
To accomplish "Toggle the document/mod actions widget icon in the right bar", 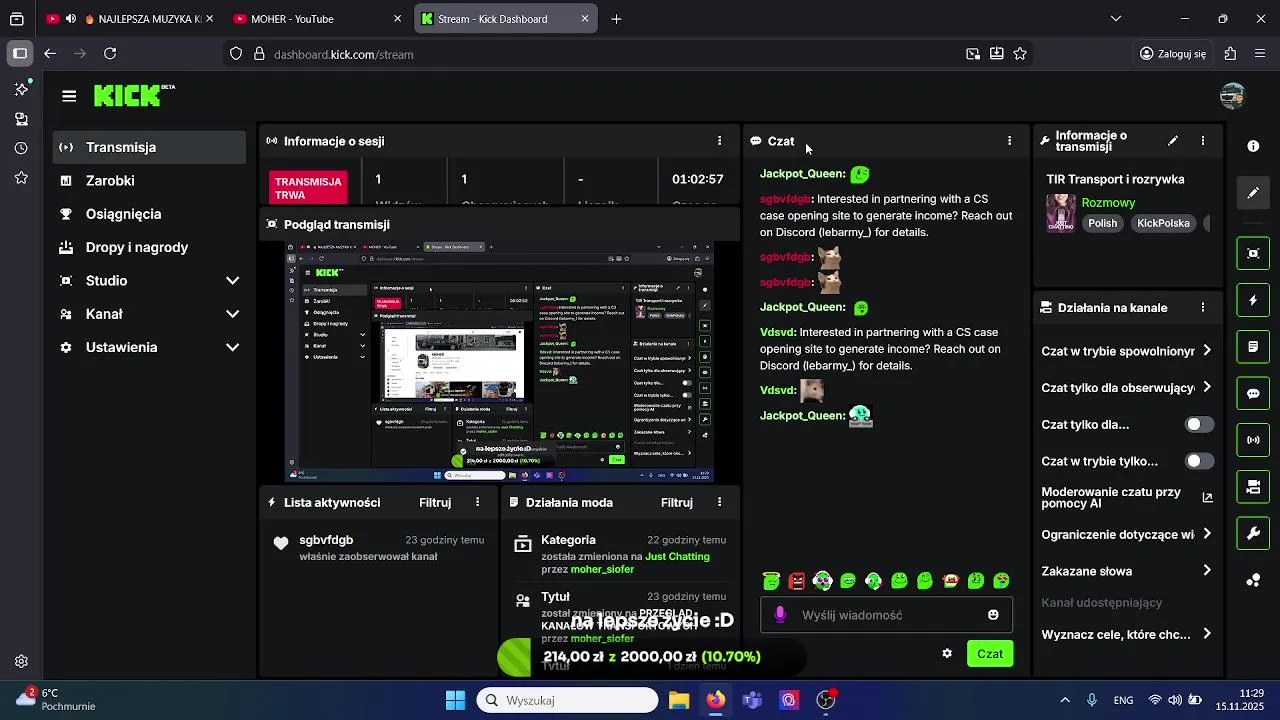I will (1253, 347).
